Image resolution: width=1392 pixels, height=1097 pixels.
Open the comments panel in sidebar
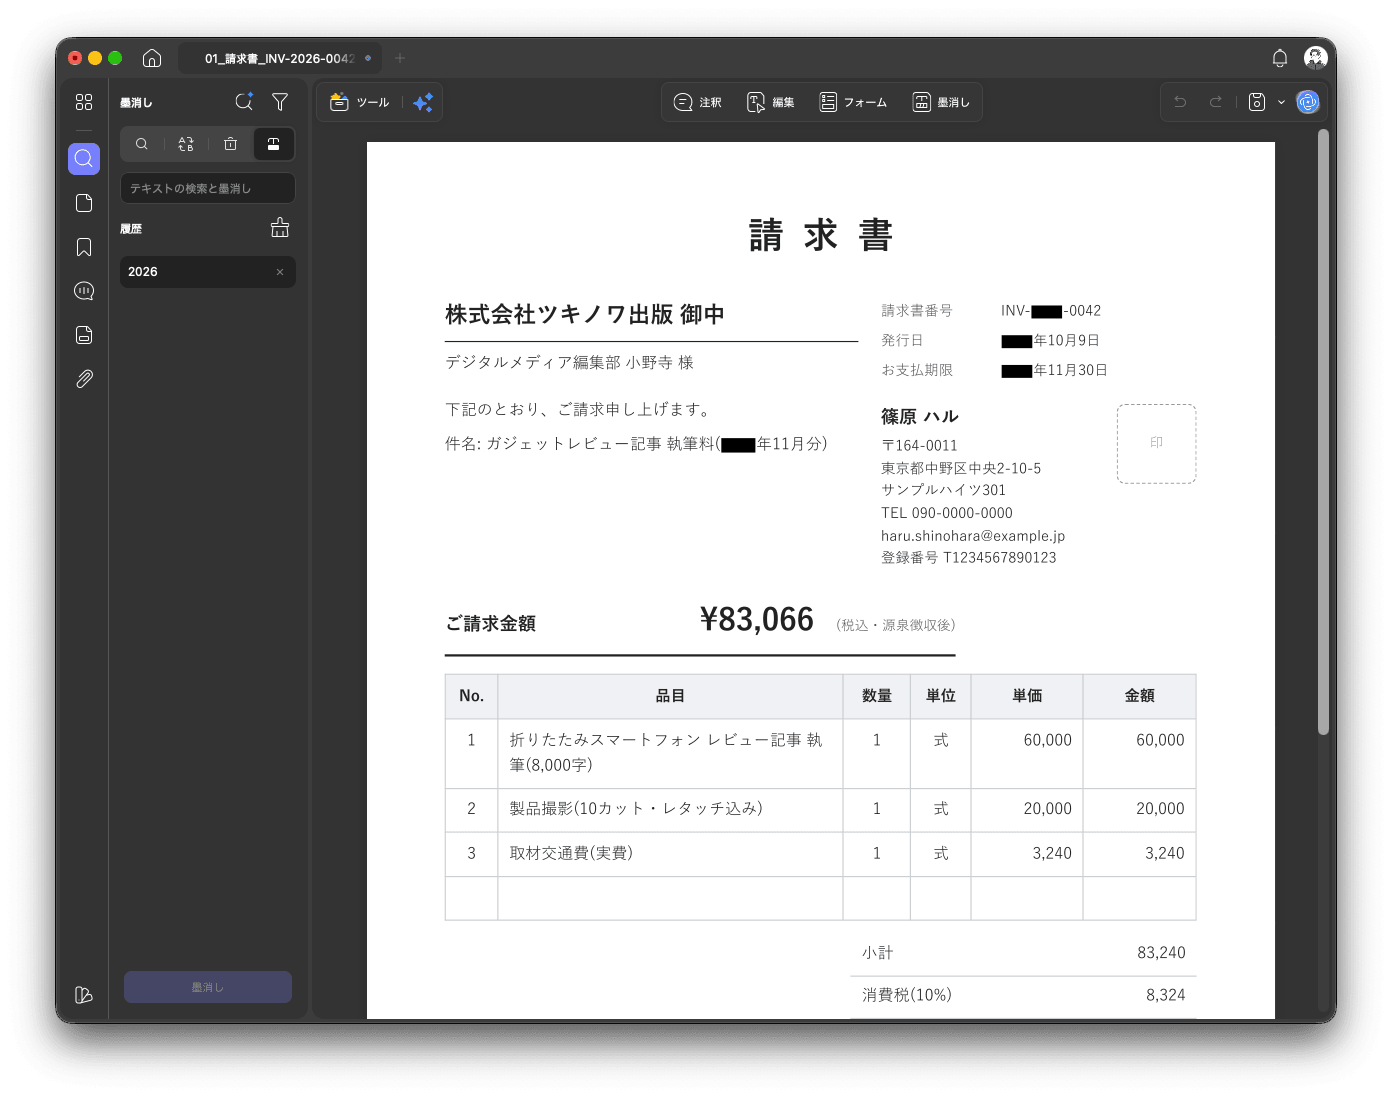coord(84,291)
